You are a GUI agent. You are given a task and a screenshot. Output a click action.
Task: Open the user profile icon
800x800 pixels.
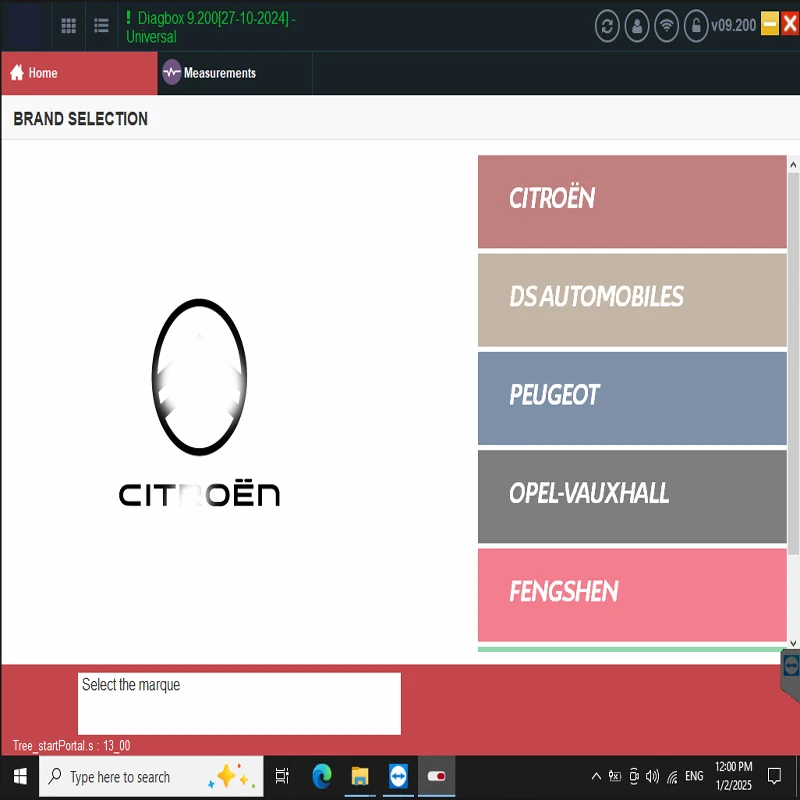(637, 26)
